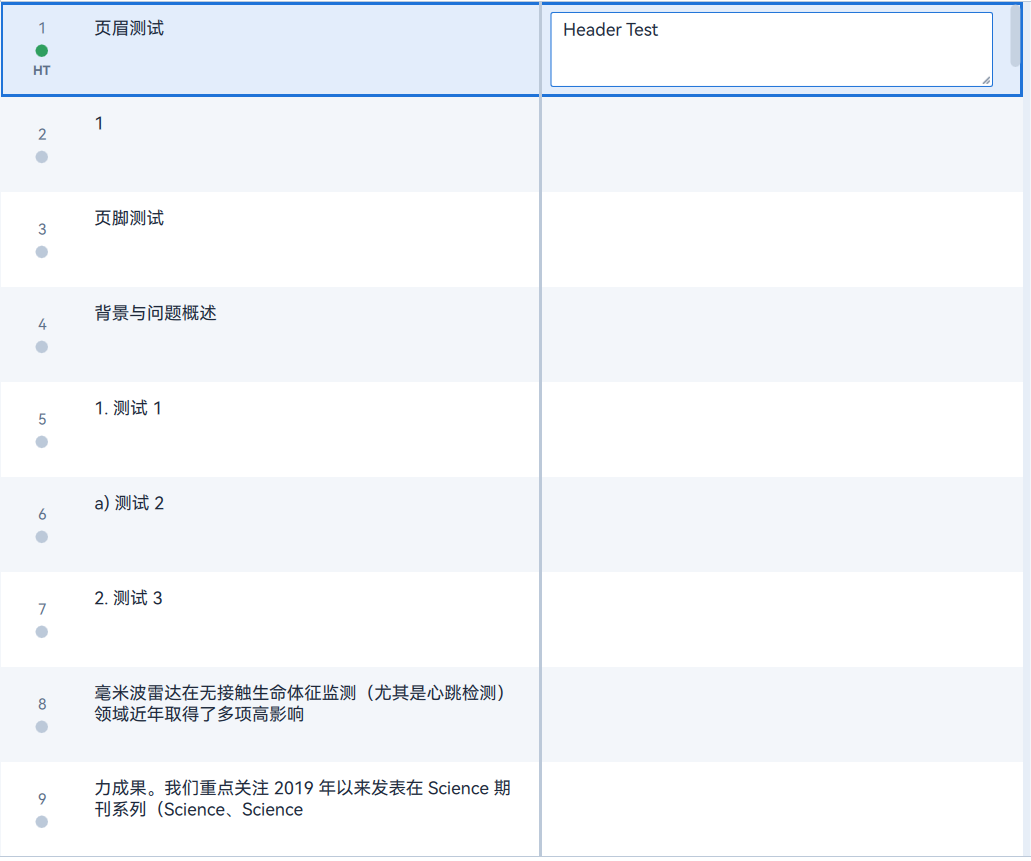Click the status dot for segment 4
Viewport: 1031px width, 861px height.
42,347
